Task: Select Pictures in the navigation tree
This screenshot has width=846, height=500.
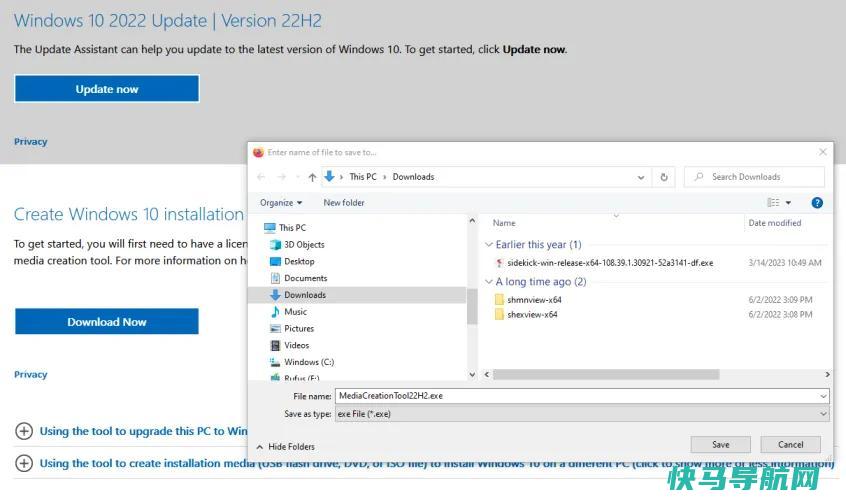Action: (x=299, y=328)
